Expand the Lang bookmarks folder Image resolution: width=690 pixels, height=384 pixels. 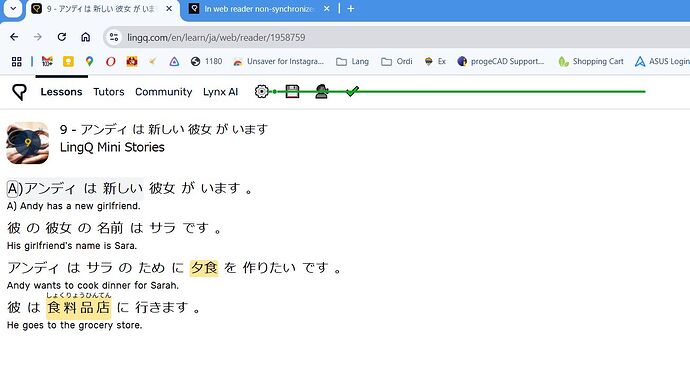352,62
